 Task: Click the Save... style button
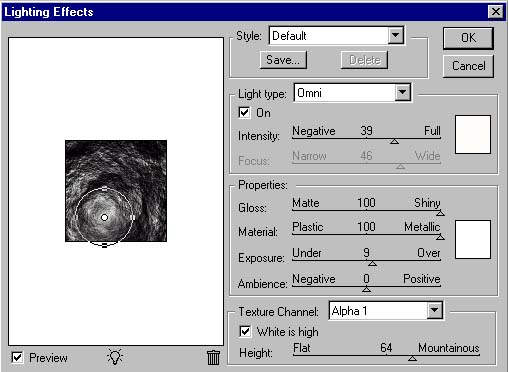click(x=283, y=60)
